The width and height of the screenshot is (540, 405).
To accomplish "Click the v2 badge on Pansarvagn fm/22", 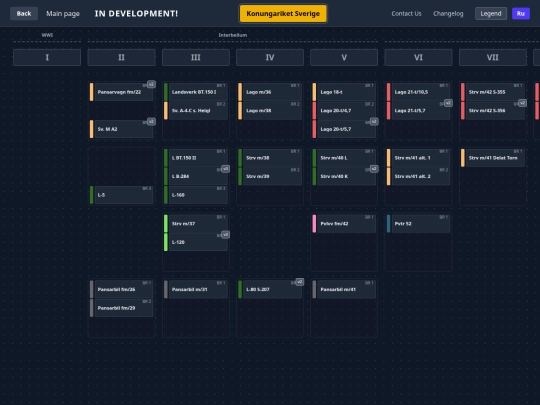I will (x=151, y=84).
